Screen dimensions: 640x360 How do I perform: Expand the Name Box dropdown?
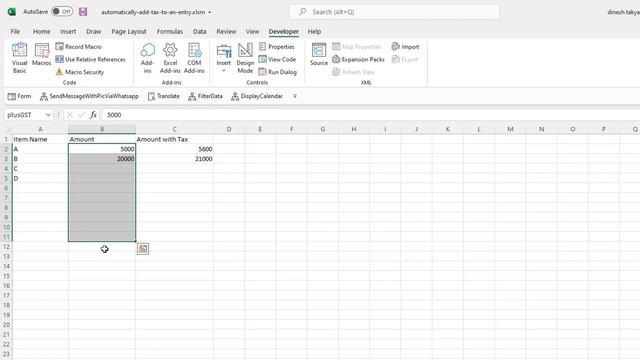point(48,115)
